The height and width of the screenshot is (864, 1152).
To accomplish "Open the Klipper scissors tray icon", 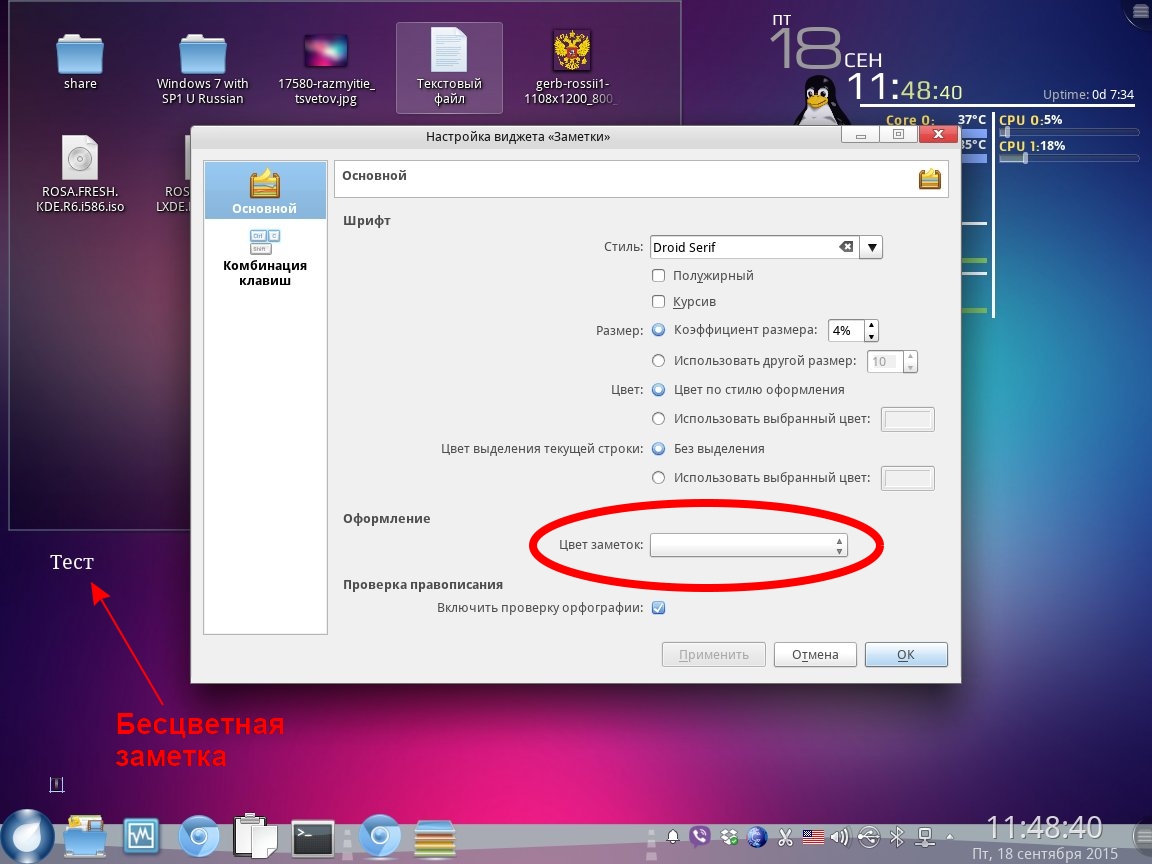I will pos(785,836).
